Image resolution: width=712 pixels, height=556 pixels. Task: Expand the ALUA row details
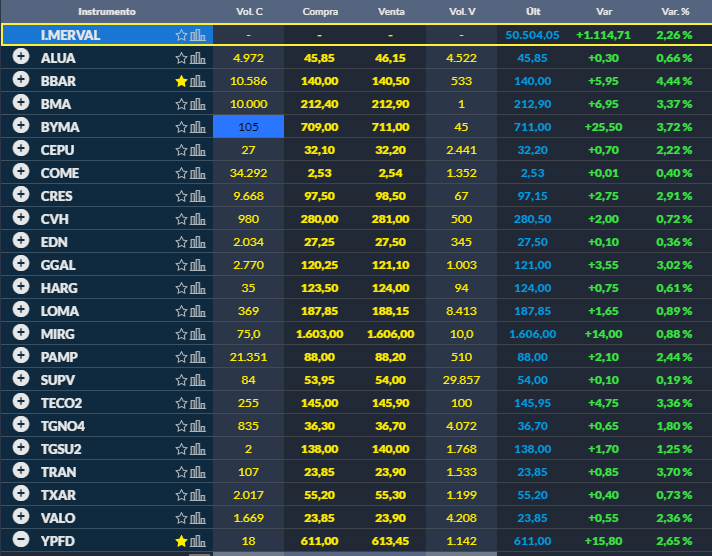pos(21,56)
